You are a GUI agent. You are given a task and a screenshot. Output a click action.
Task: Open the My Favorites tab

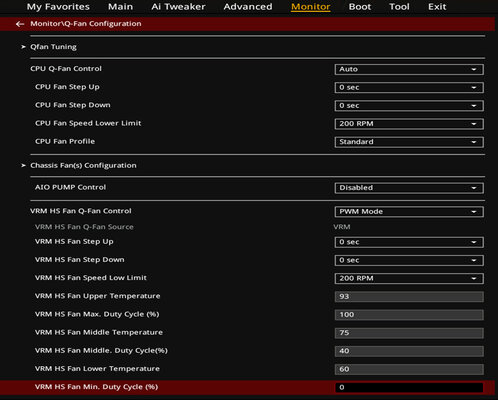(58, 7)
